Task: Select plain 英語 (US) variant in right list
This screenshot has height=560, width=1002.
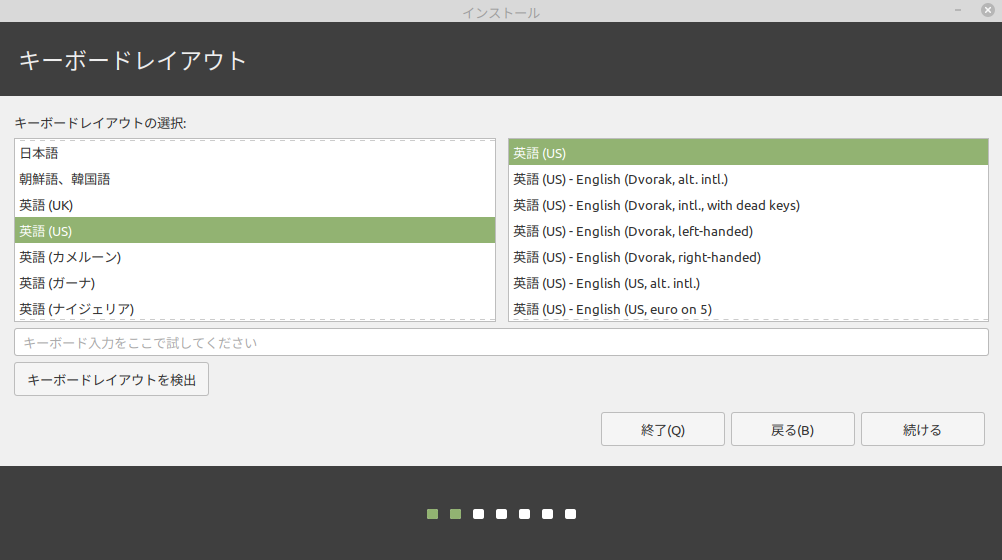Action: [x=748, y=153]
